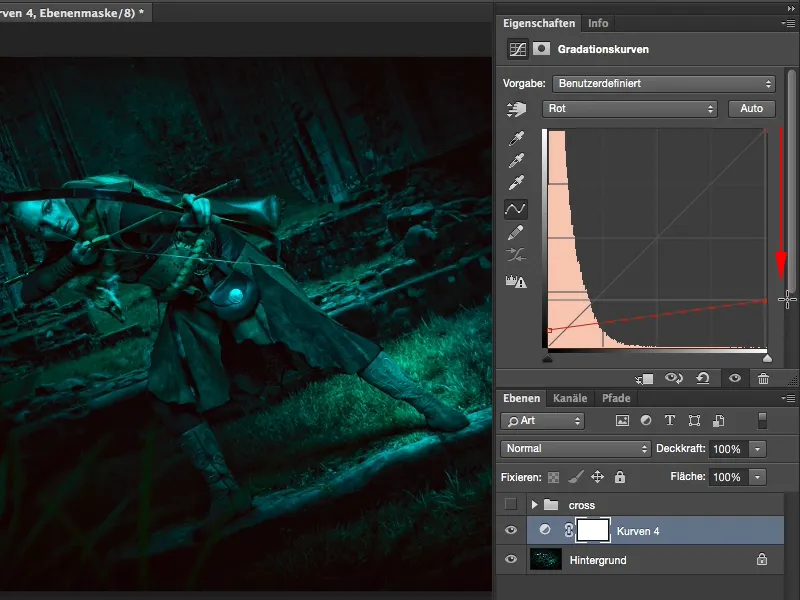Select the Hintergrund layer thumbnail
Viewport: 800px width, 600px height.
point(545,559)
